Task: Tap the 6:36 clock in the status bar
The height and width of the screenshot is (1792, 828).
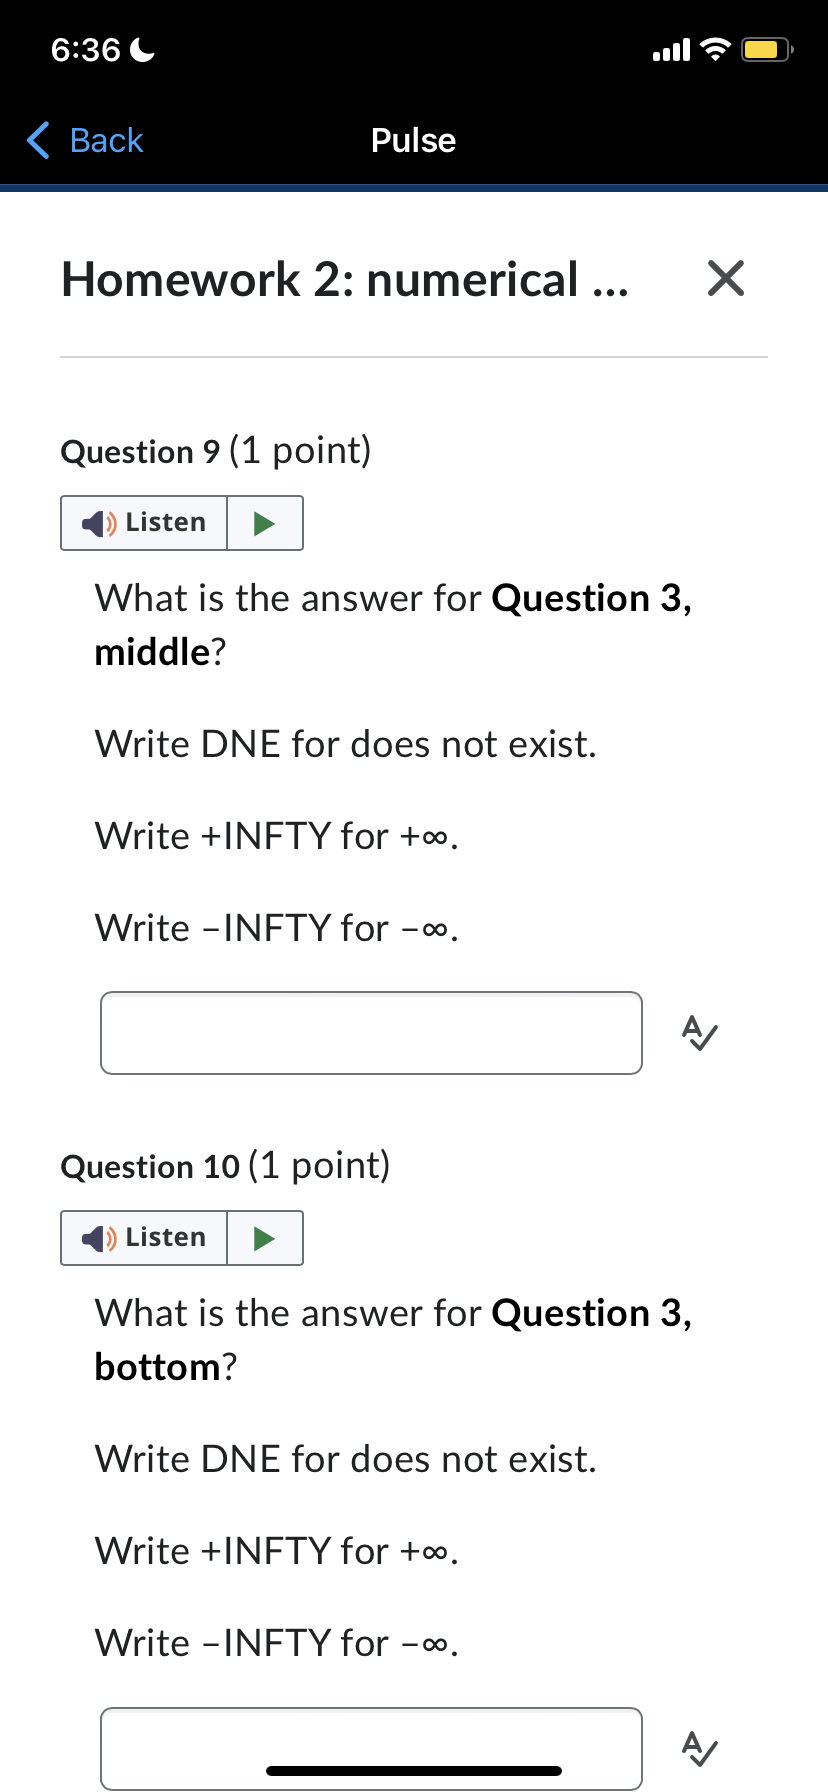Action: (85, 48)
